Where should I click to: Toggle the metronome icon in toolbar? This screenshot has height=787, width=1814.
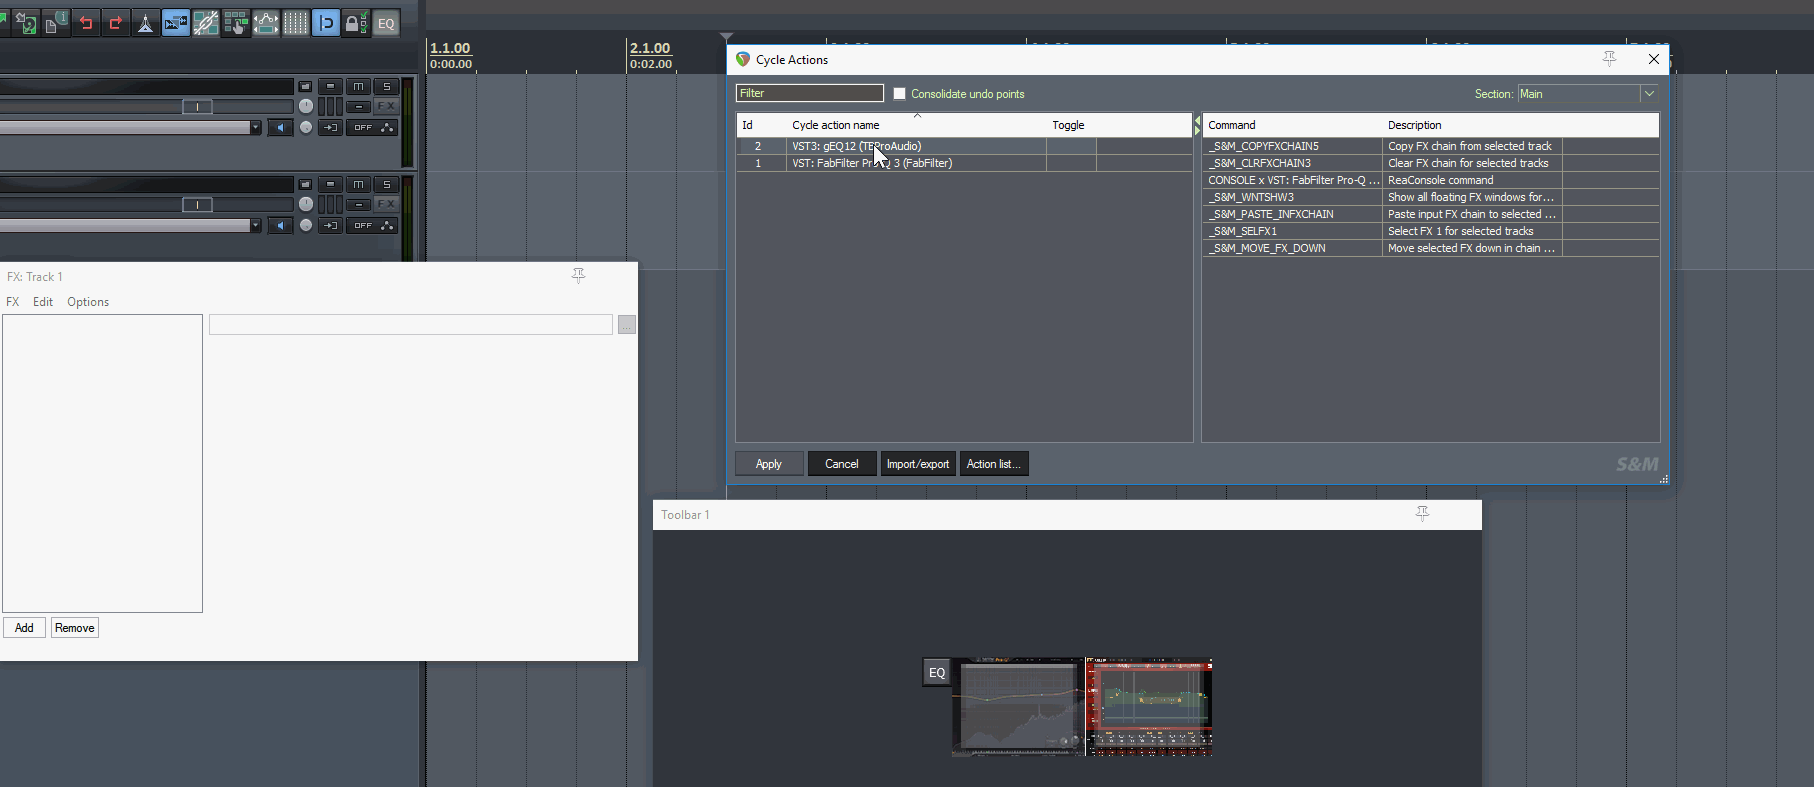pyautogui.click(x=146, y=23)
